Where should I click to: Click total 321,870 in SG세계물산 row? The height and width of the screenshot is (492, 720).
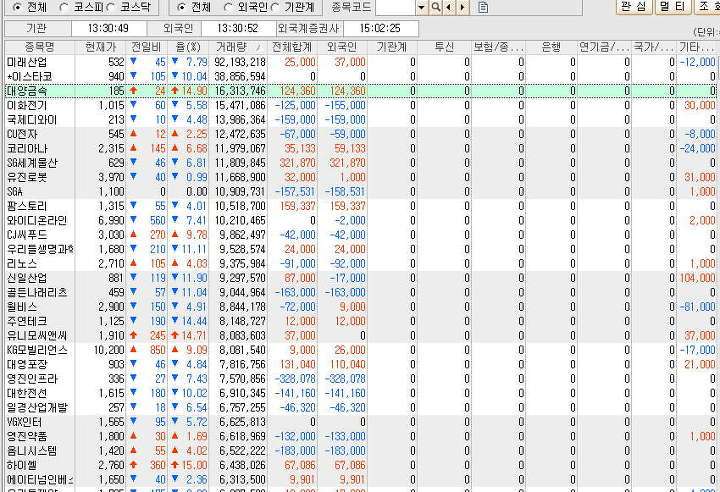tap(298, 163)
